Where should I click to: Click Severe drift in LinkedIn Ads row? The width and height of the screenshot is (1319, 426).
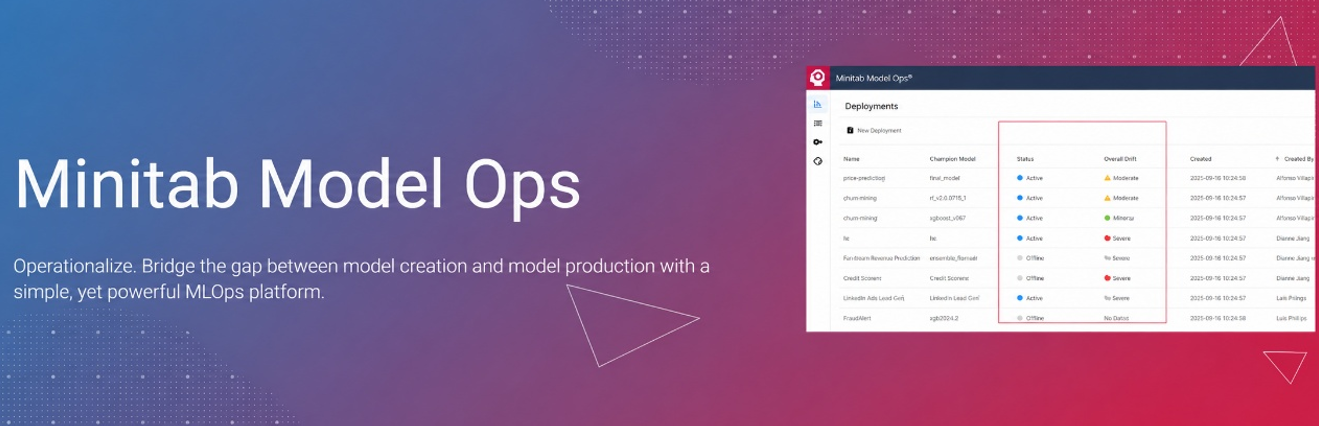click(1118, 298)
